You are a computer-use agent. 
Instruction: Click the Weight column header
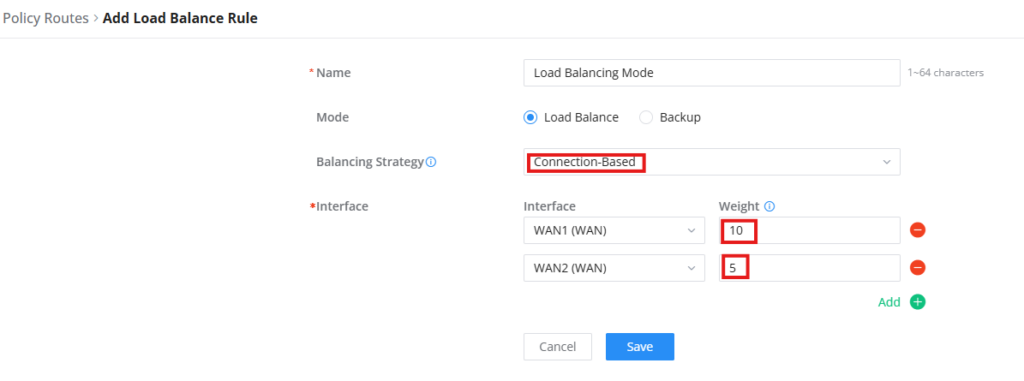tap(739, 207)
